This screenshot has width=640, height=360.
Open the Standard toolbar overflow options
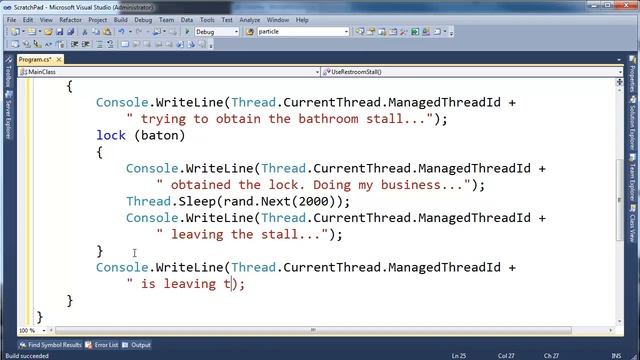(451, 32)
